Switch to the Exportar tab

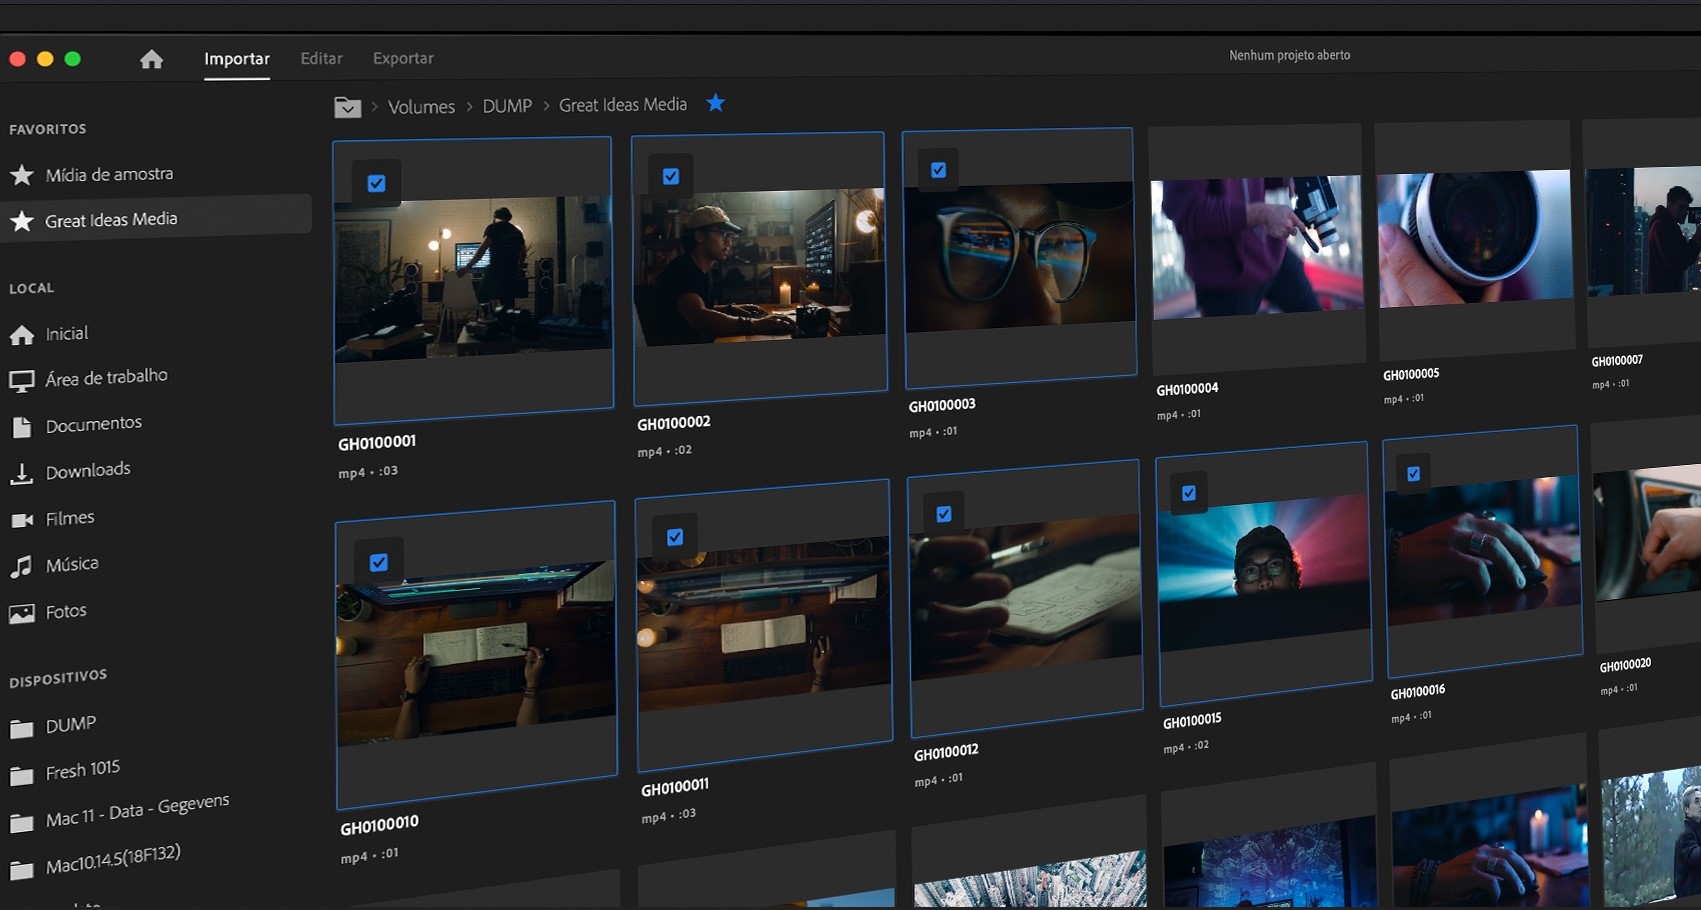click(403, 59)
